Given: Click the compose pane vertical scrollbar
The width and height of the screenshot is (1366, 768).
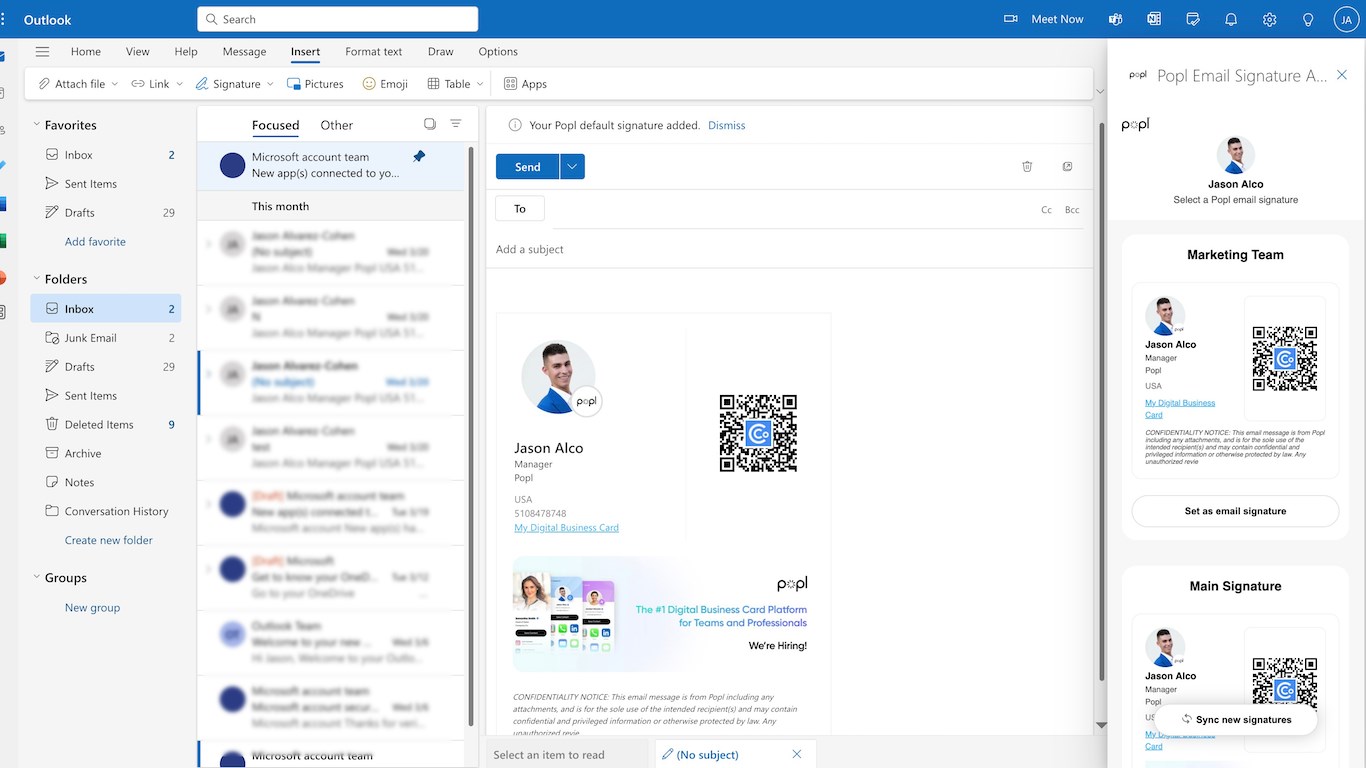Looking at the screenshot, I should pos(1101,400).
